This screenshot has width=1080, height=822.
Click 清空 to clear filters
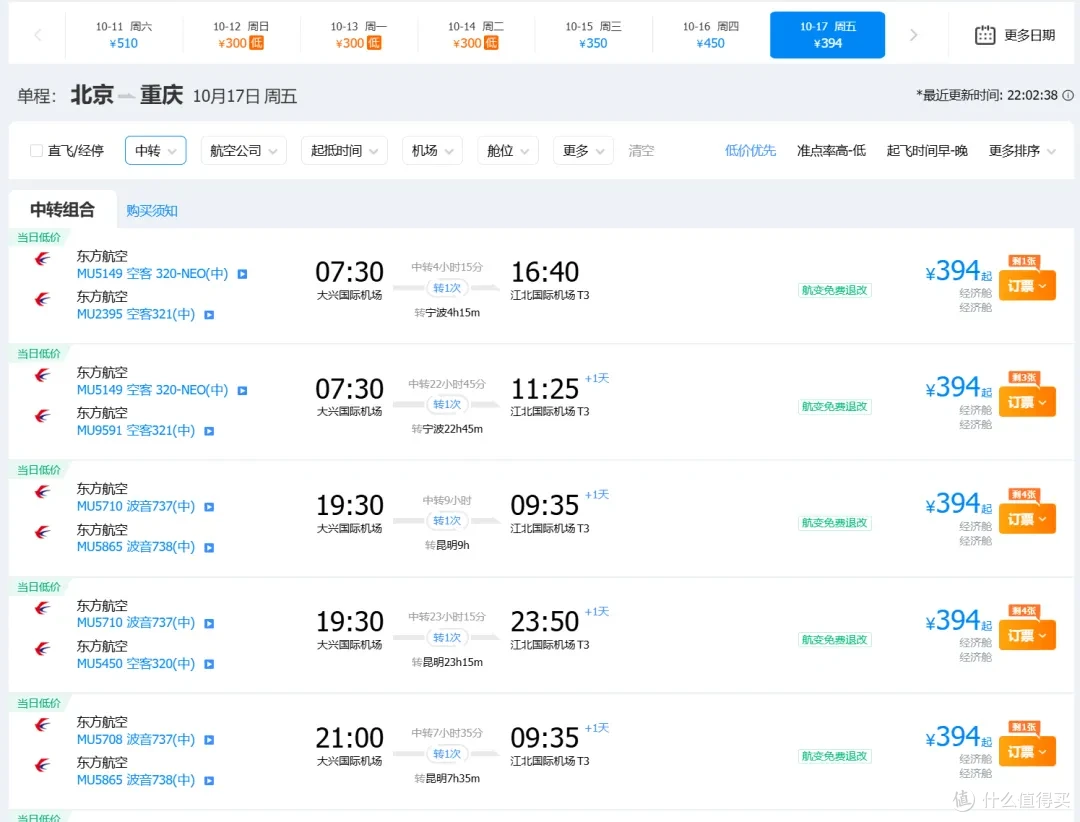tap(641, 150)
